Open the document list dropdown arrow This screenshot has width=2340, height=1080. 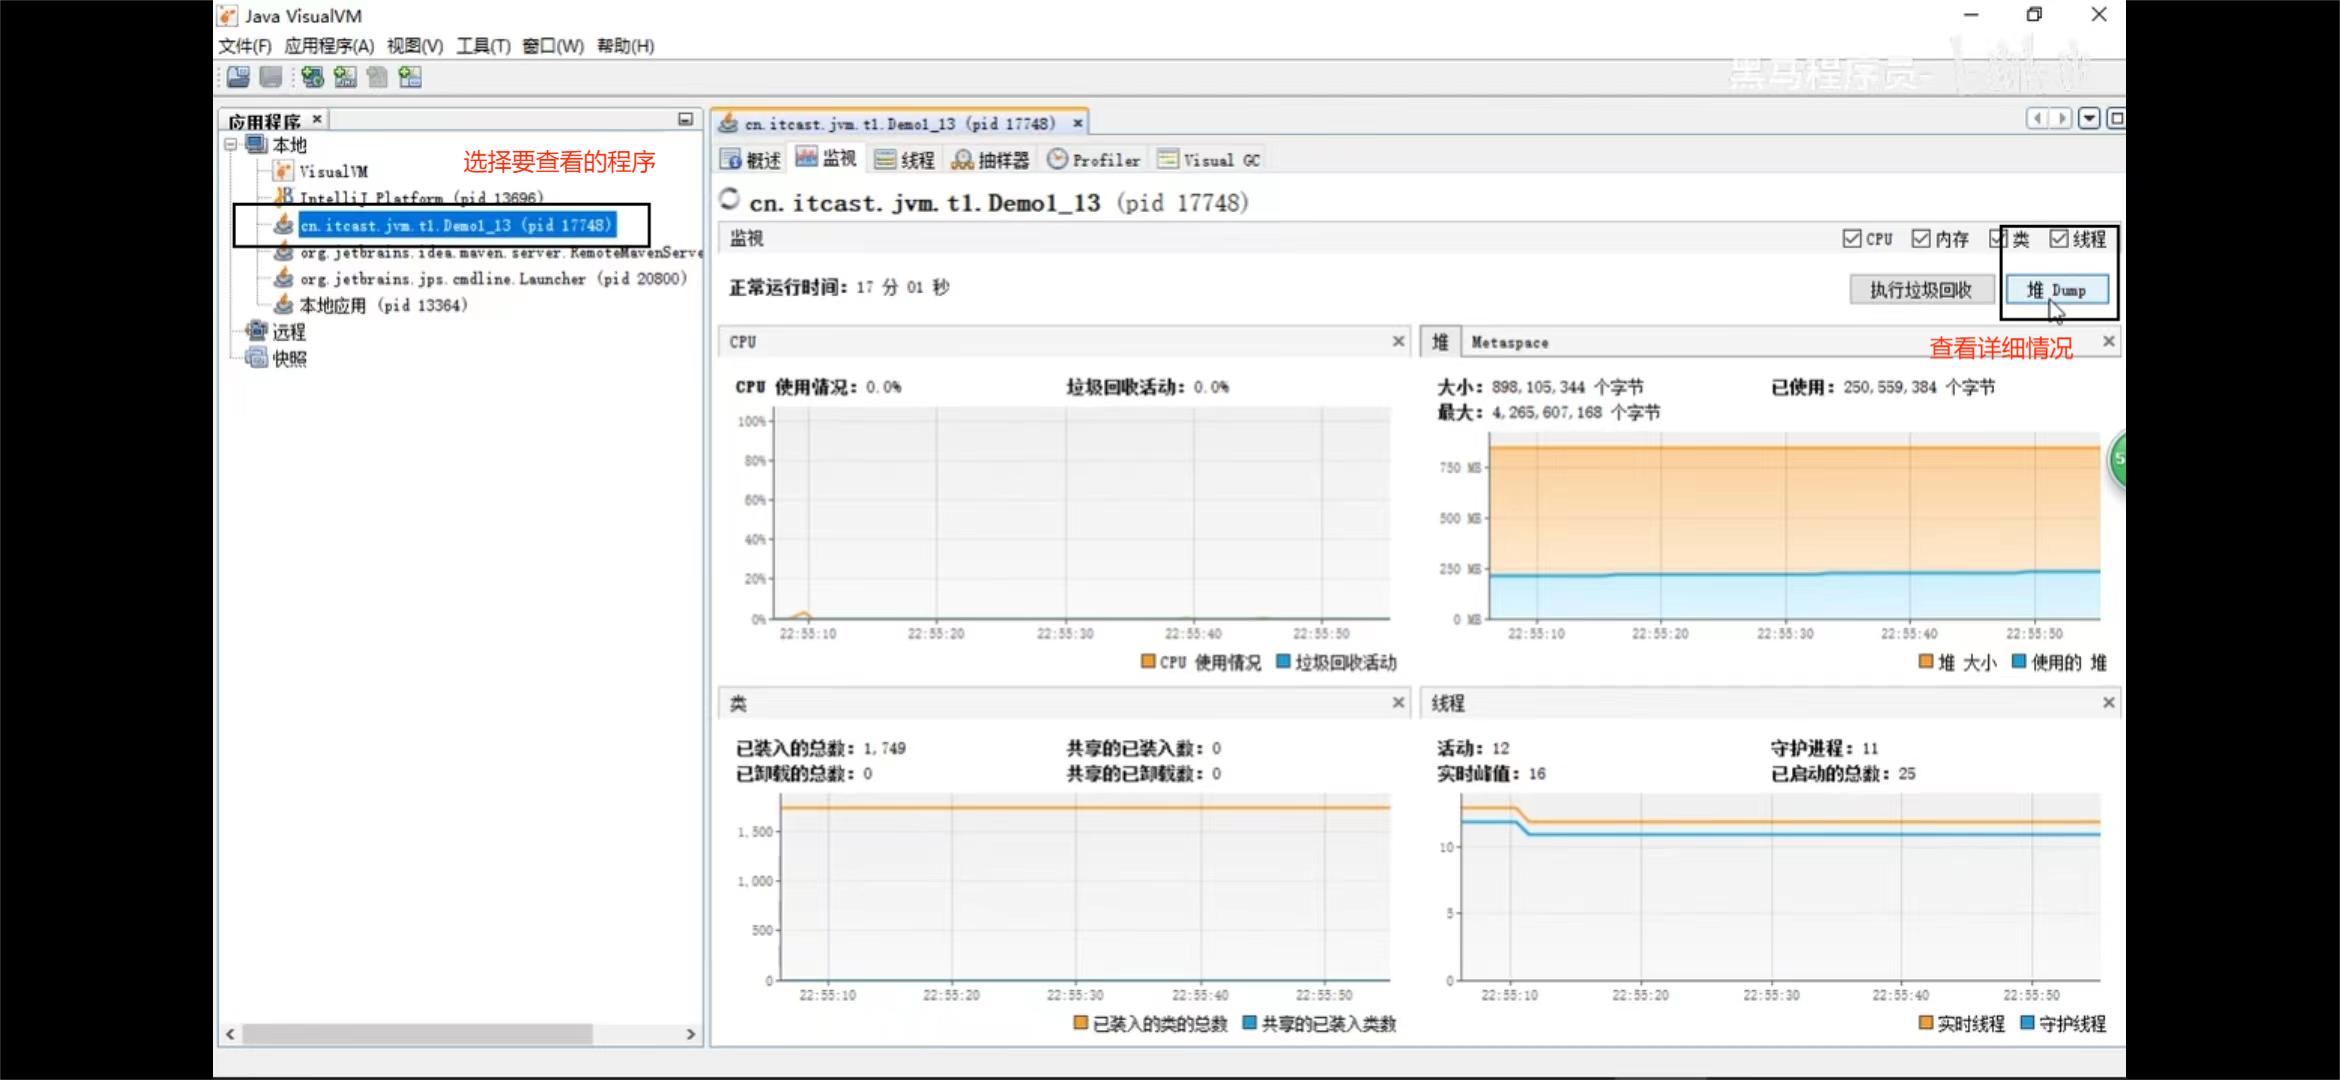(x=2089, y=119)
